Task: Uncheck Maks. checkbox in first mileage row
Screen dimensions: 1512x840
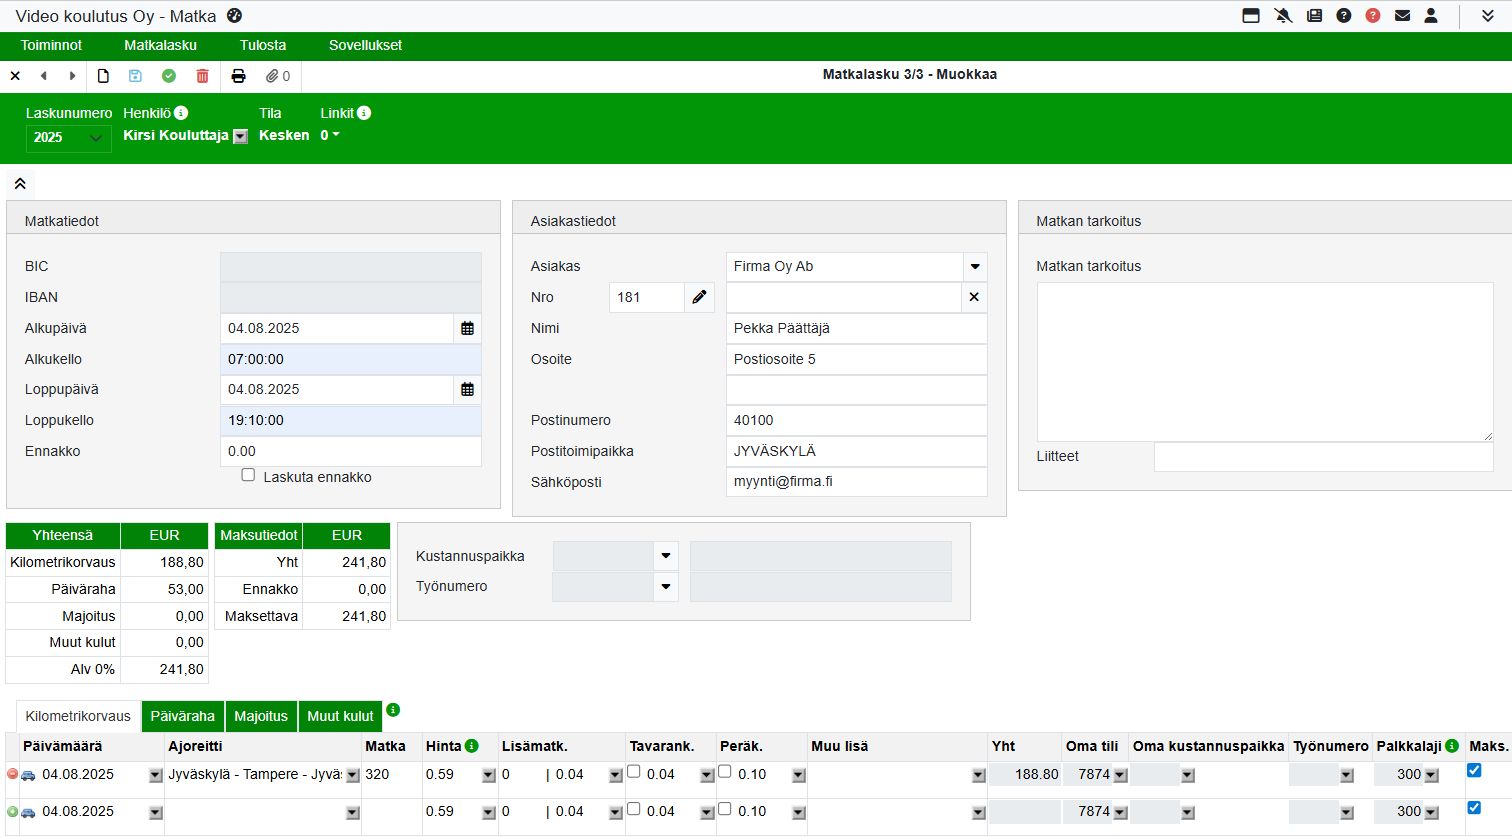Action: (1473, 770)
